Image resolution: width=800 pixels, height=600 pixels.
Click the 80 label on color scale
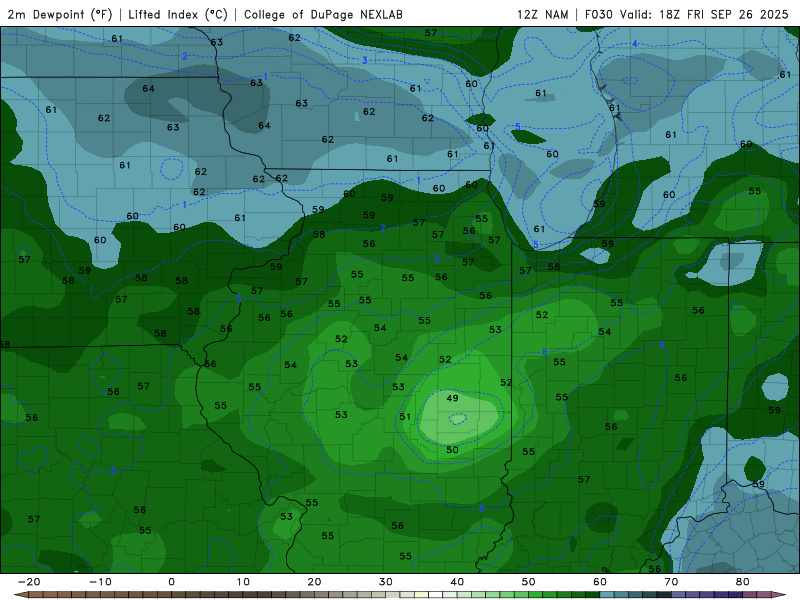pos(743,582)
